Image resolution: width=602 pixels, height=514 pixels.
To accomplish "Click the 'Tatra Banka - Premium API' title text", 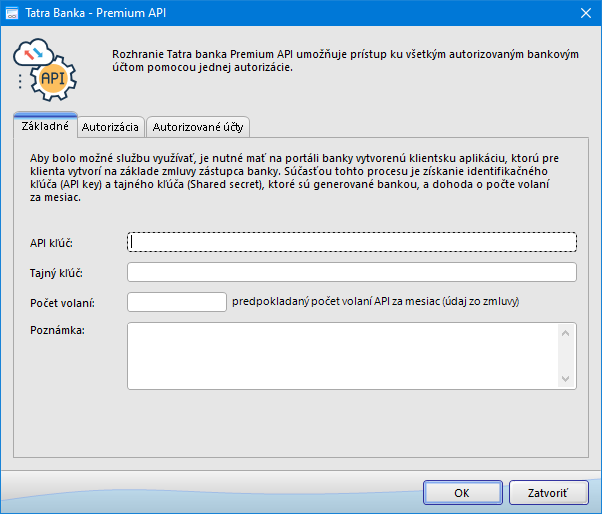I will pos(96,13).
